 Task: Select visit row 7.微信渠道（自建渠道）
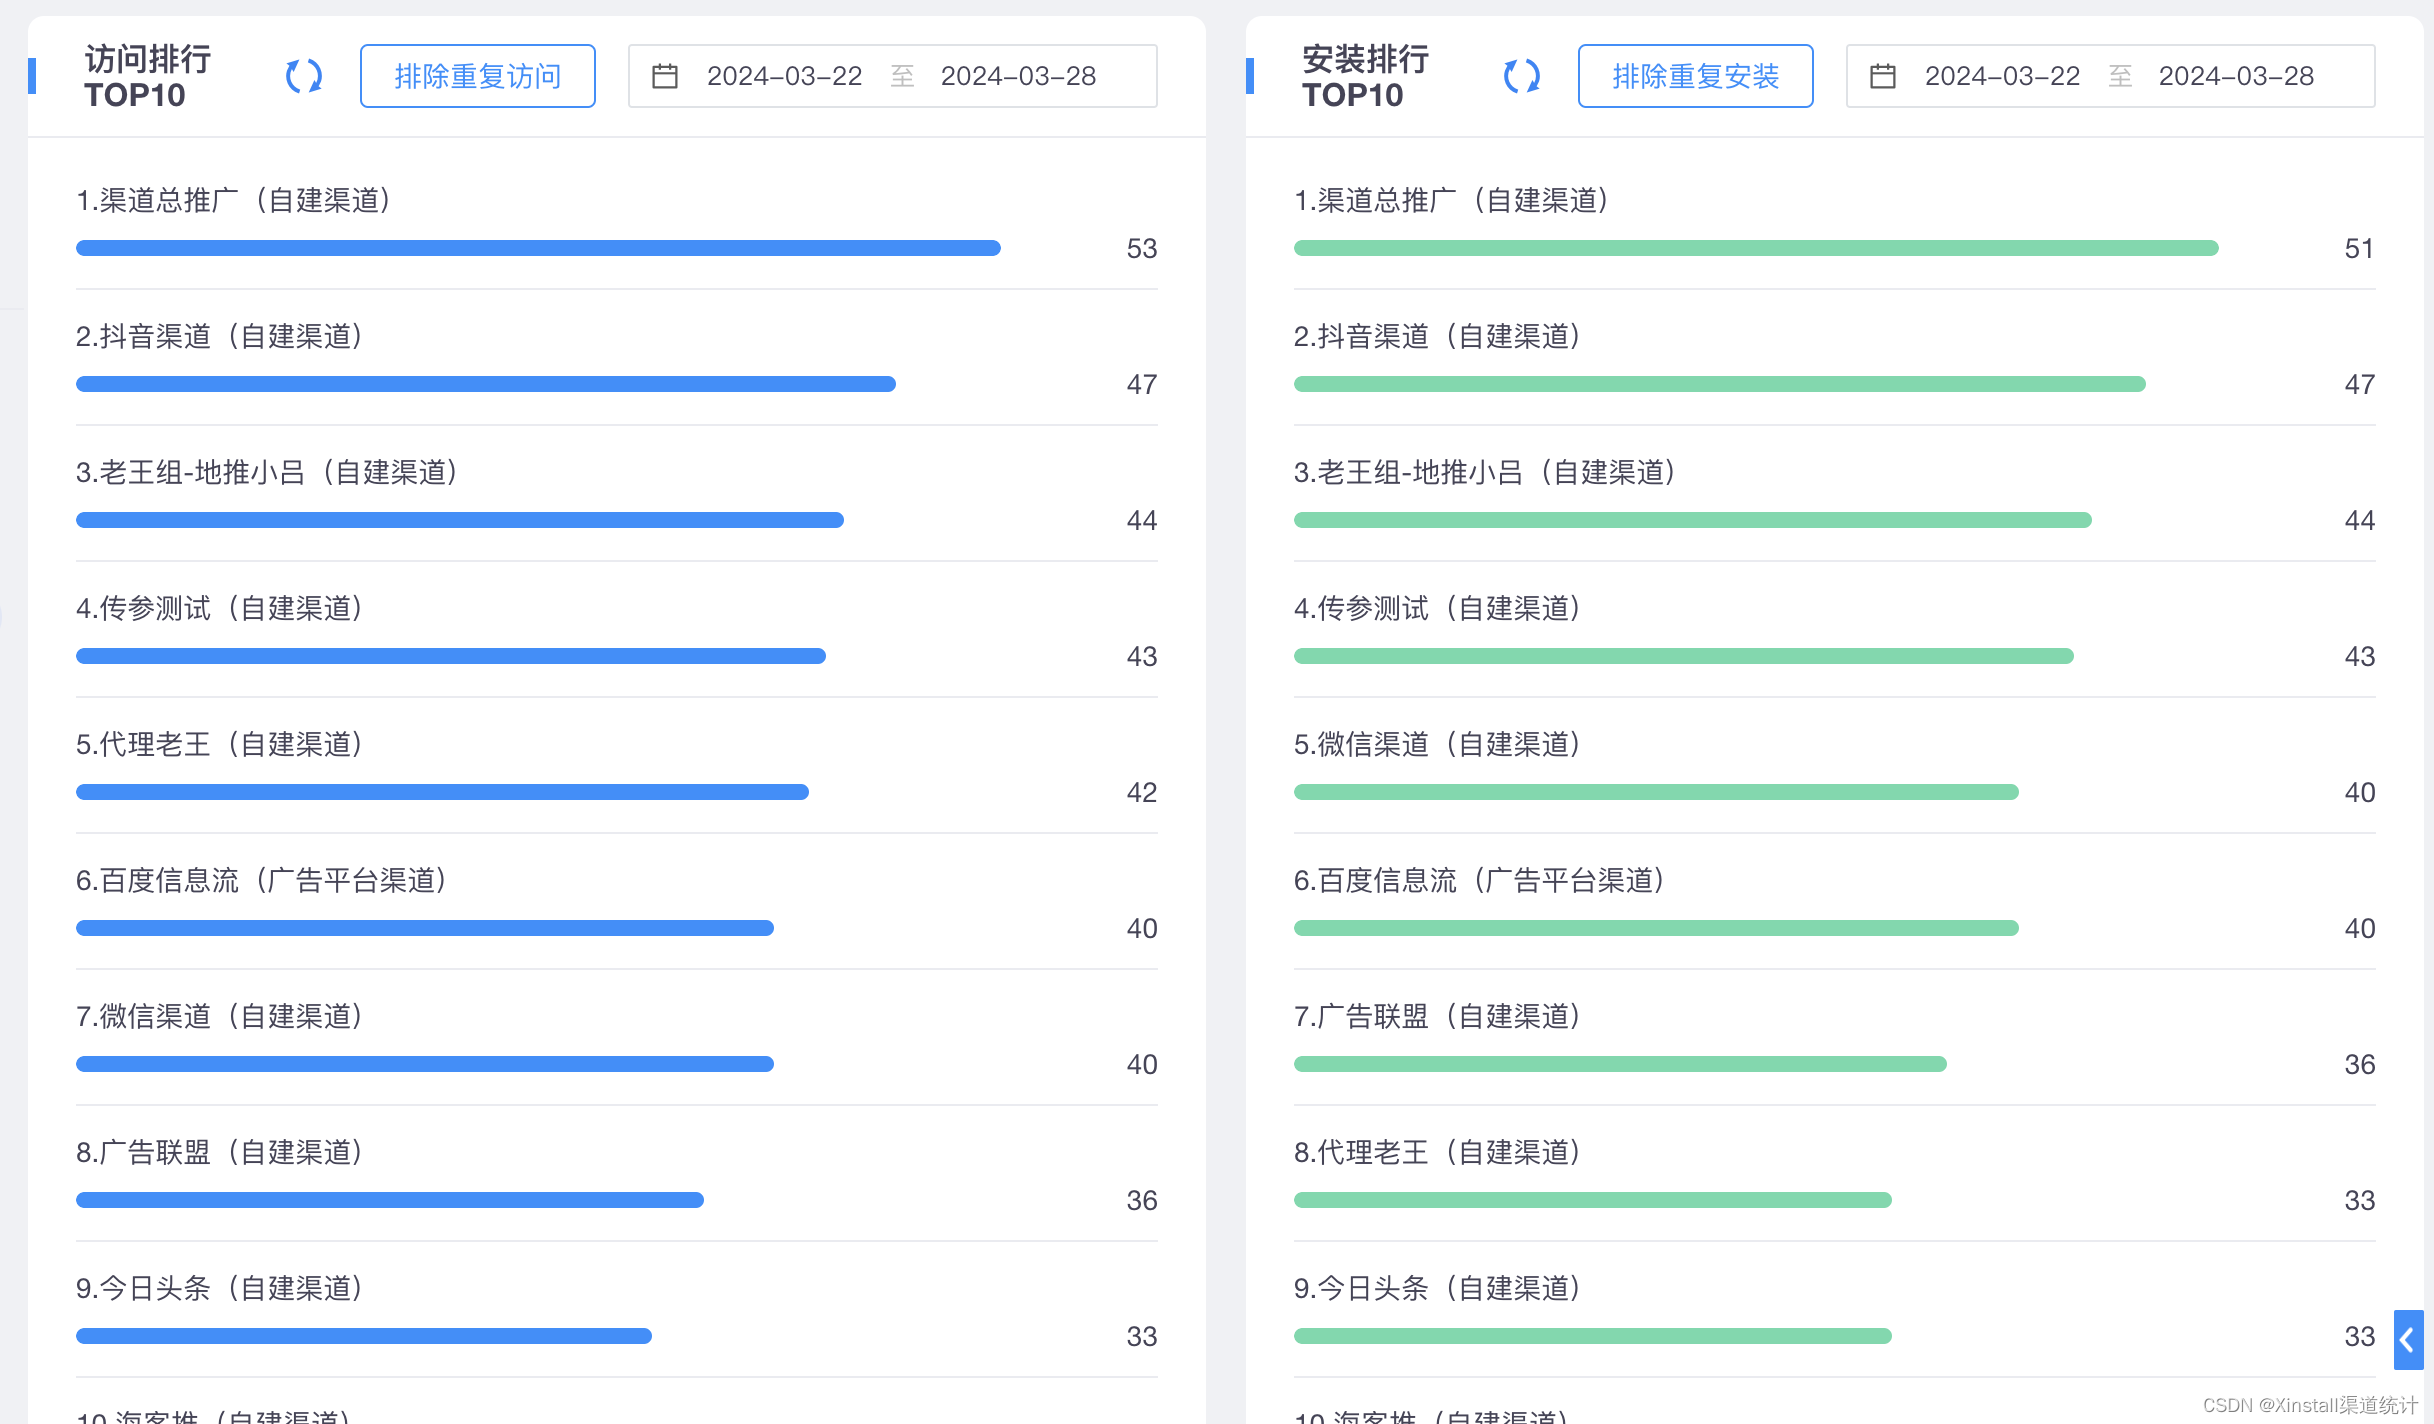pos(617,1038)
